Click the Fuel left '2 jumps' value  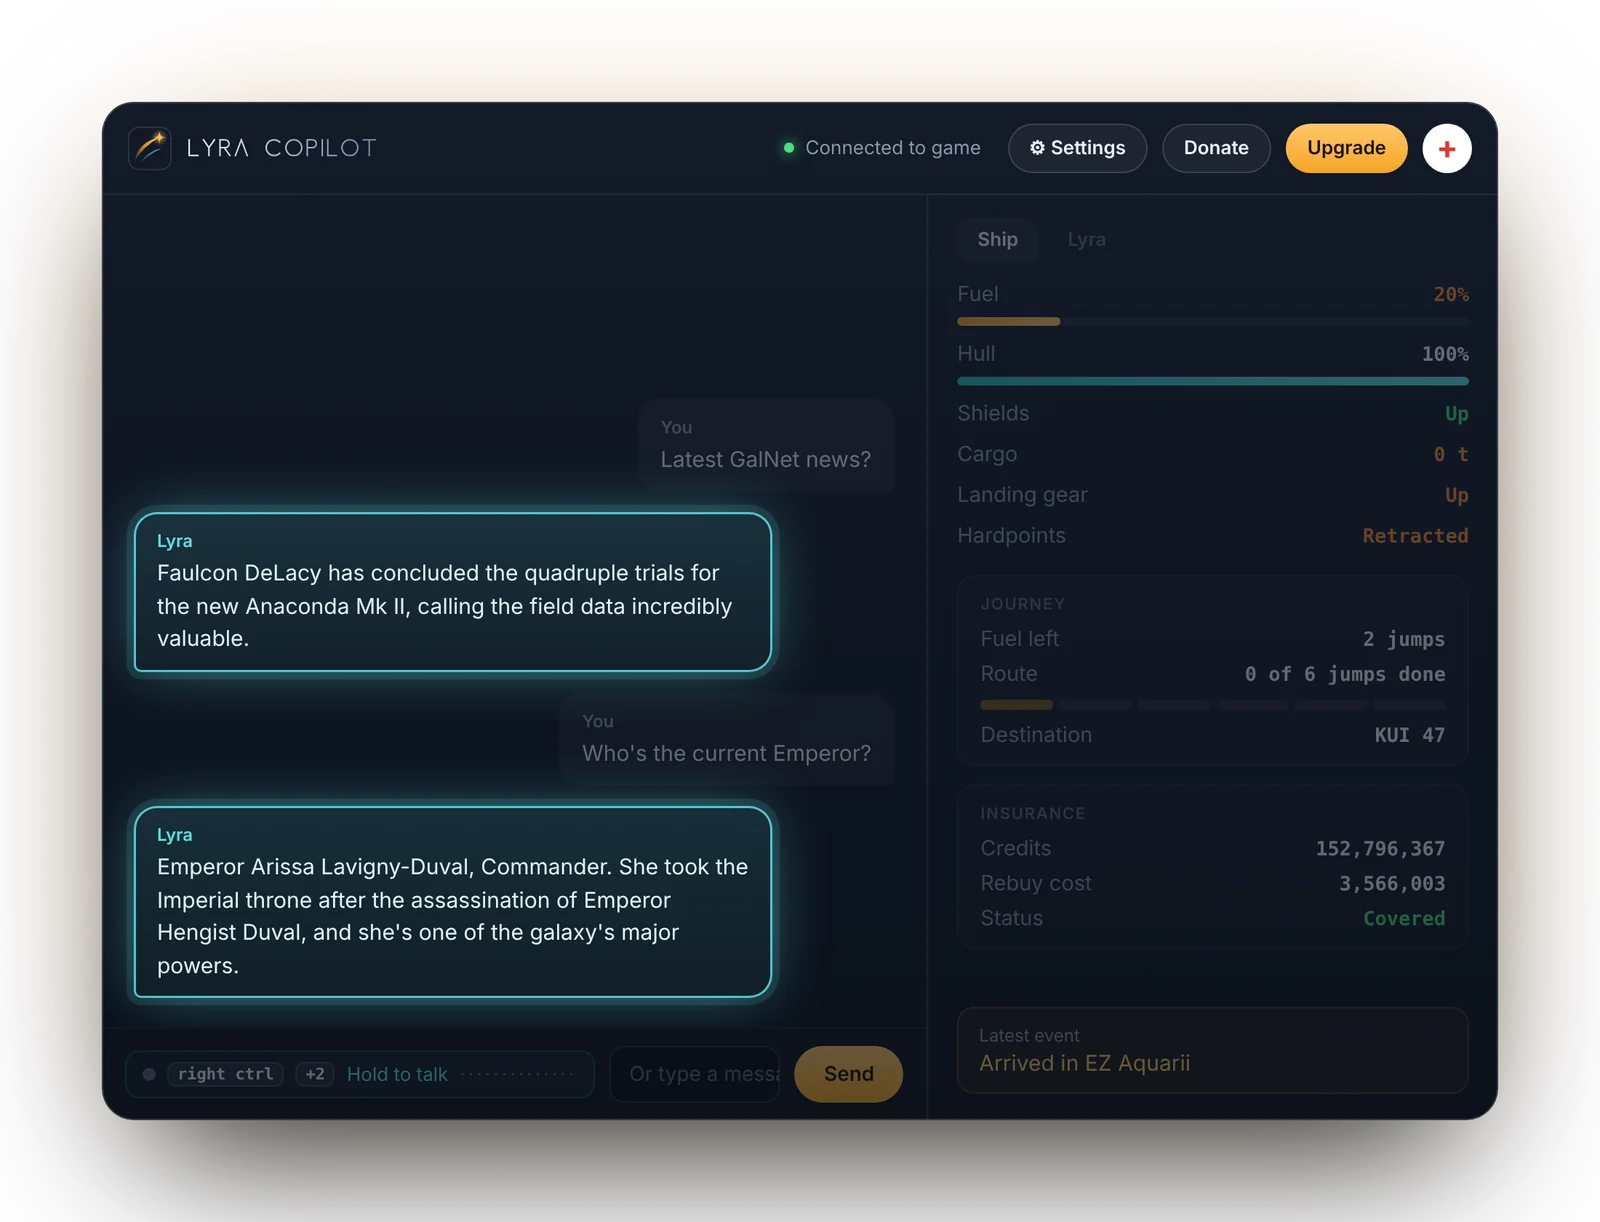click(x=1404, y=639)
